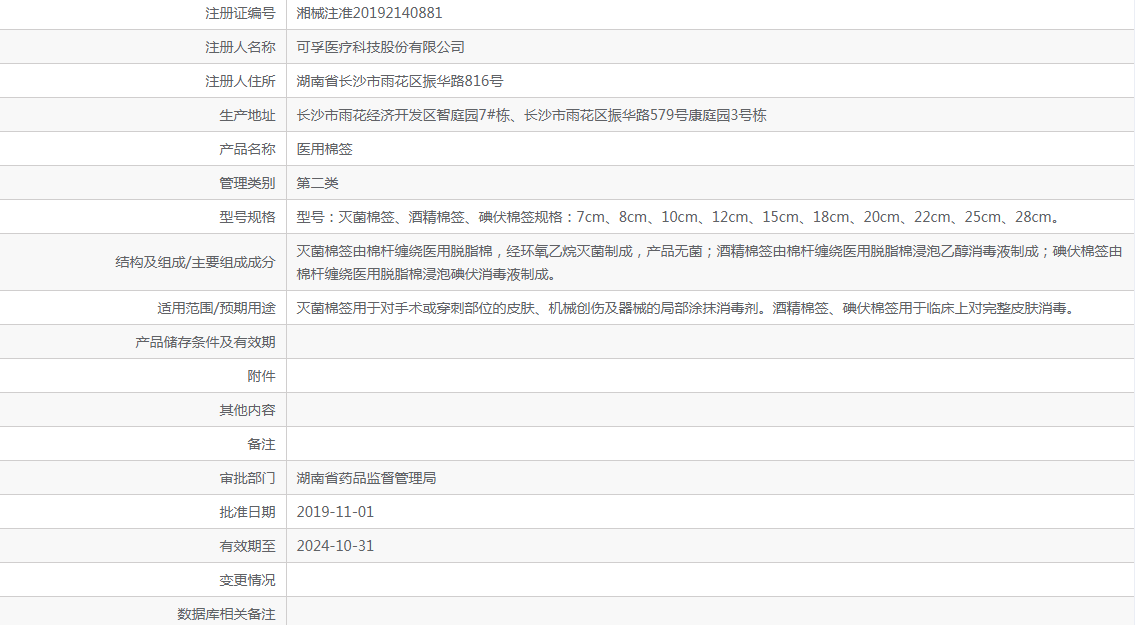Select the approval date 2019-11-01
1135x625 pixels.
point(335,512)
